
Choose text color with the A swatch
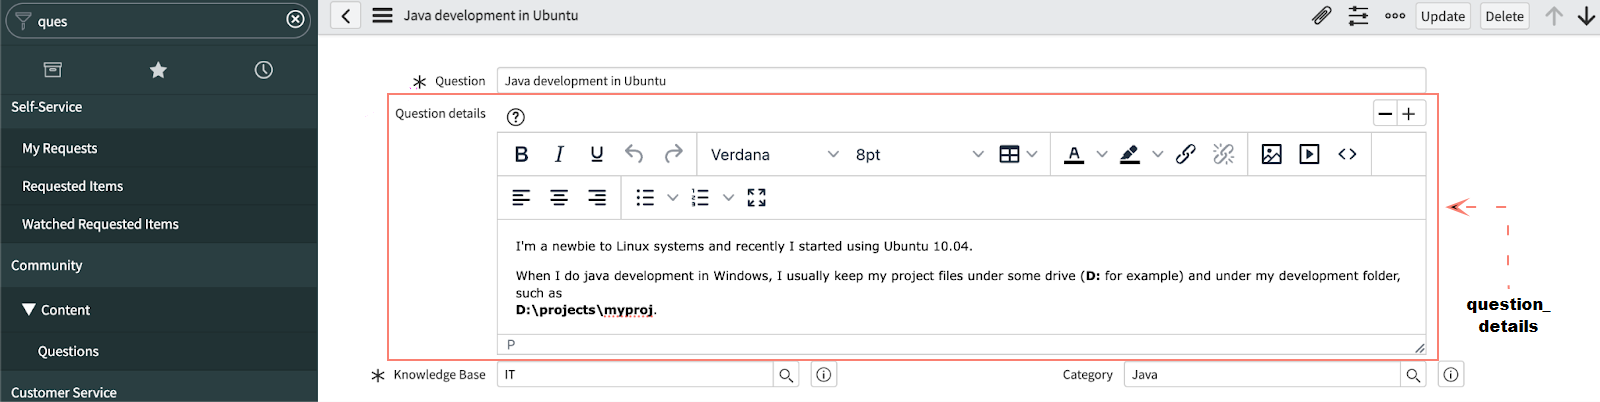(1074, 154)
